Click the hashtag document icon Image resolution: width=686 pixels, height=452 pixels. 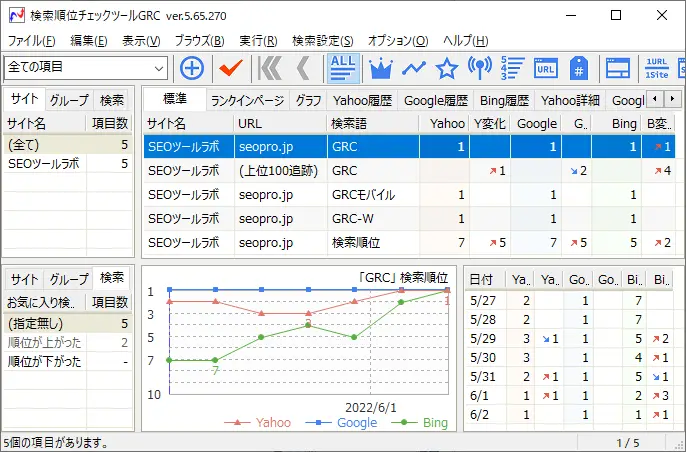point(578,68)
